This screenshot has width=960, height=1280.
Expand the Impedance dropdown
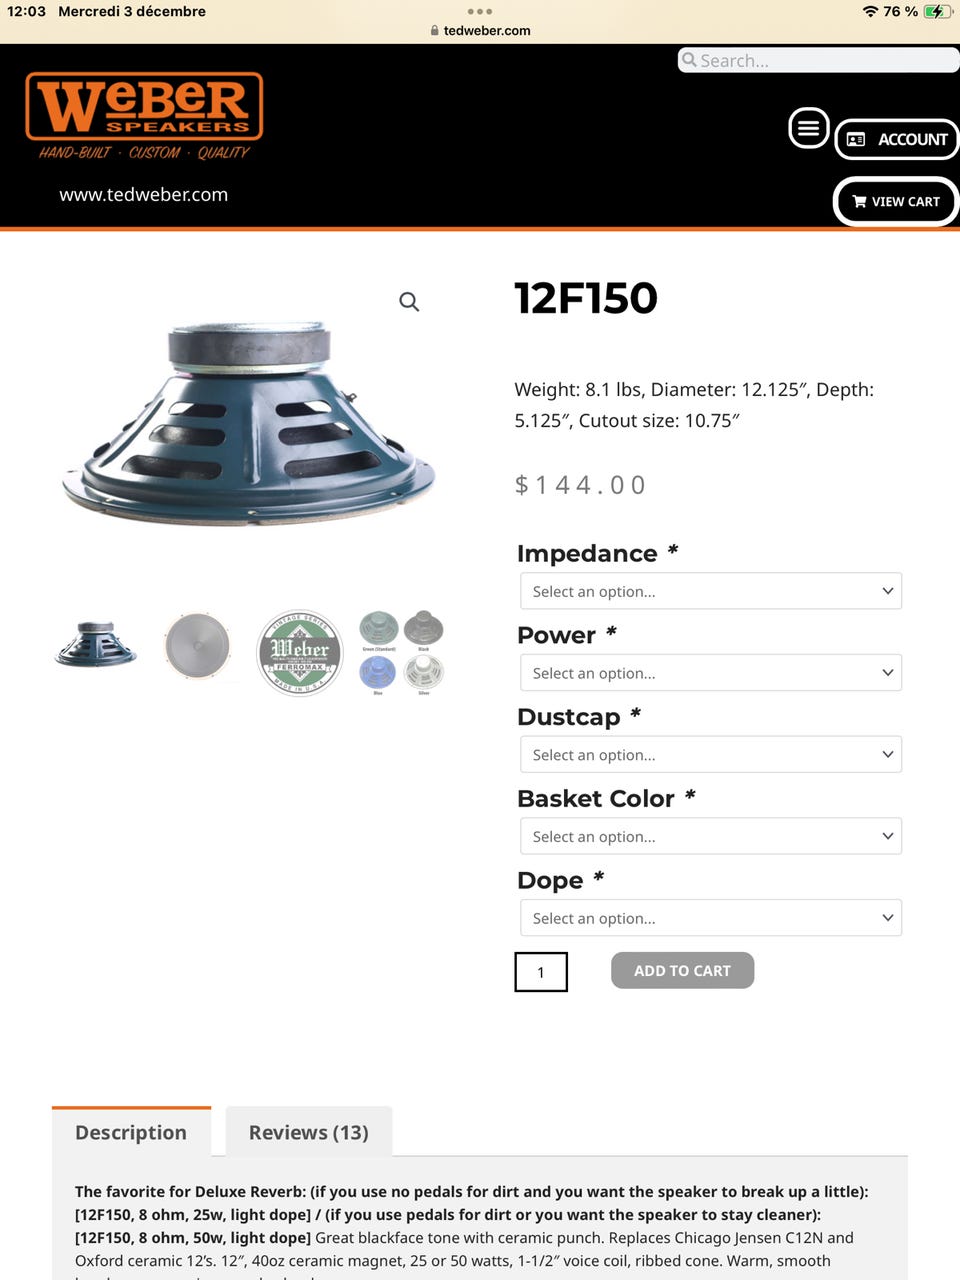click(x=711, y=591)
